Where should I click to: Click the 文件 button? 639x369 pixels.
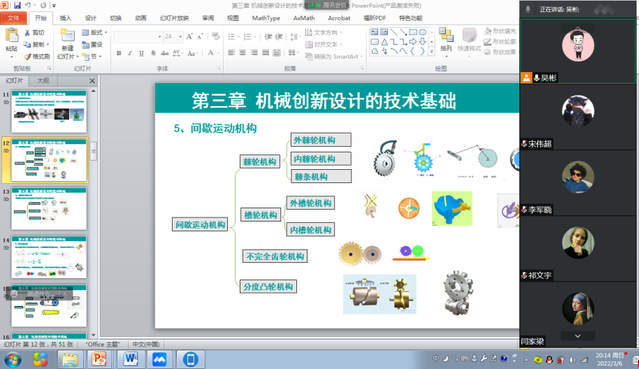coord(13,18)
